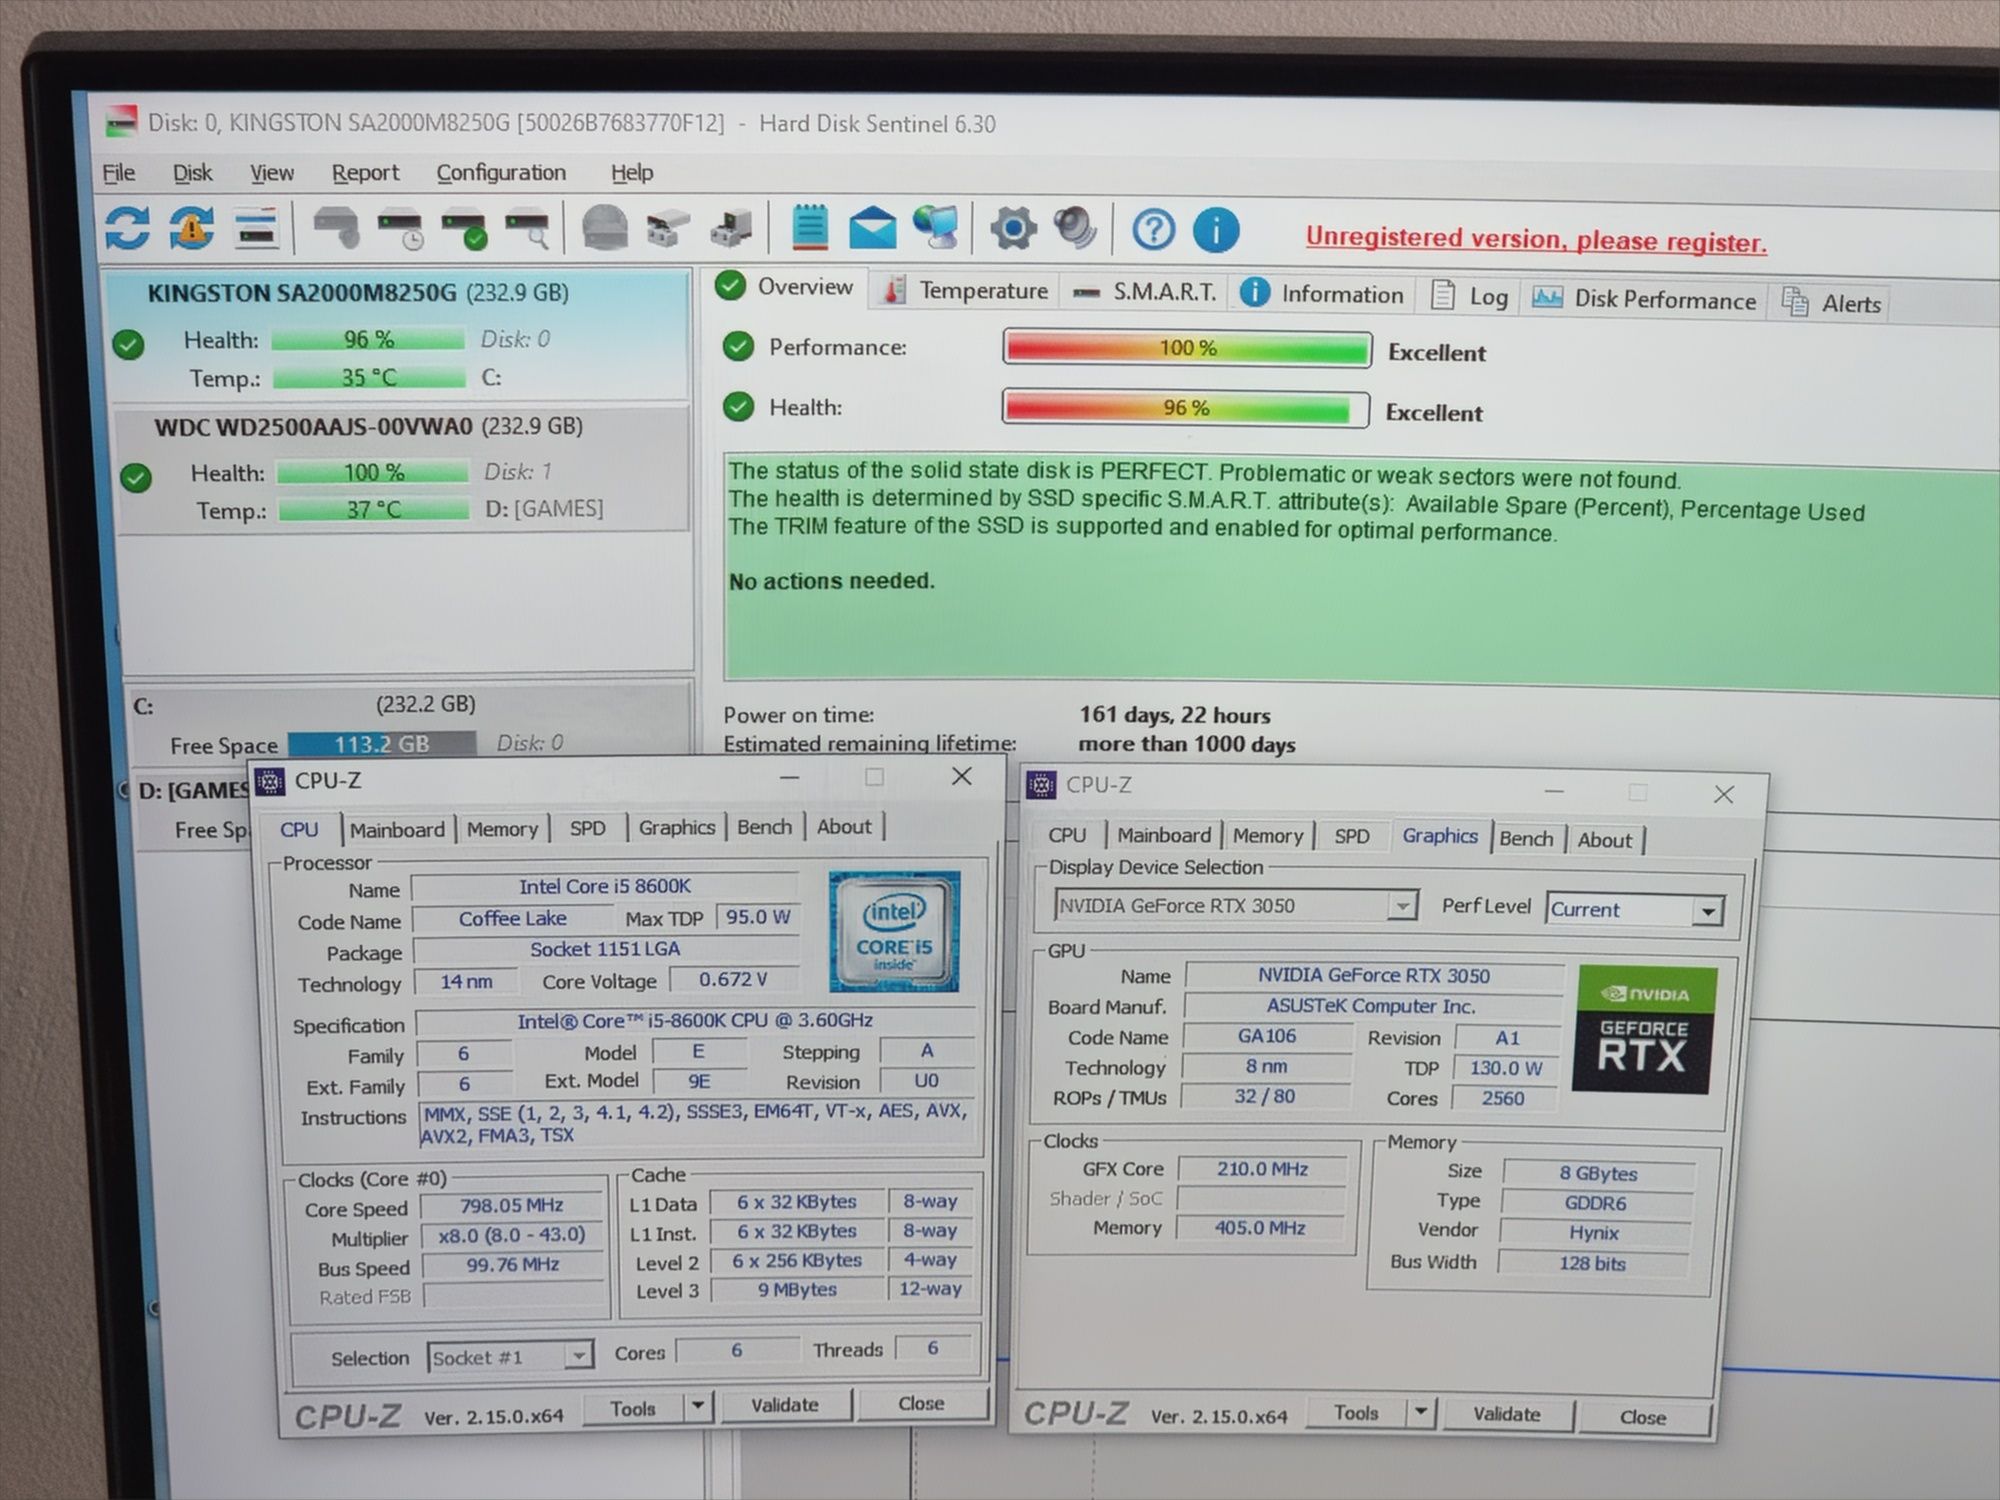Viewport: 2000px width, 1500px height.
Task: Click the Health 96 % gradient bar
Action: 1186,408
